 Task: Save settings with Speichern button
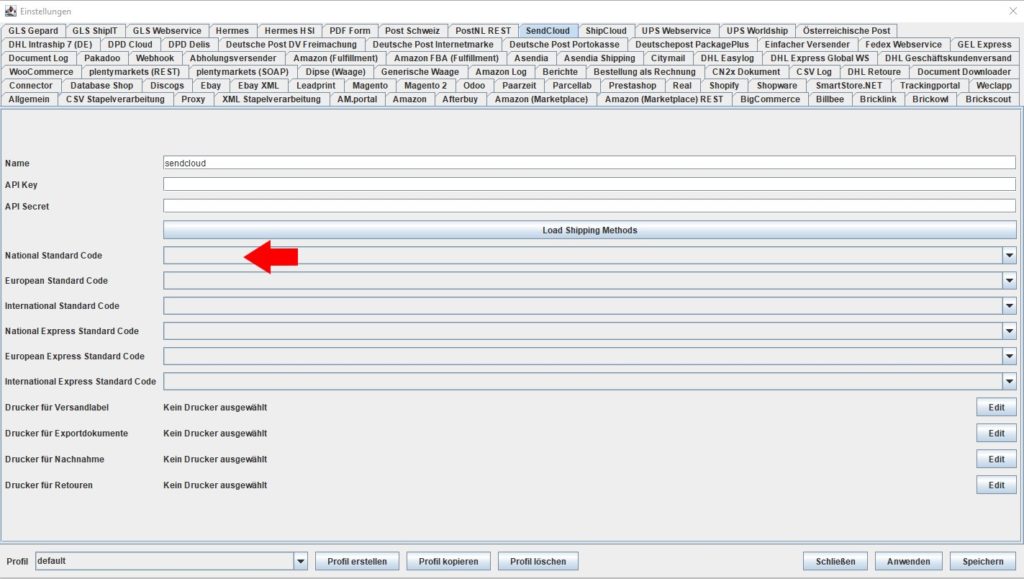(x=983, y=561)
